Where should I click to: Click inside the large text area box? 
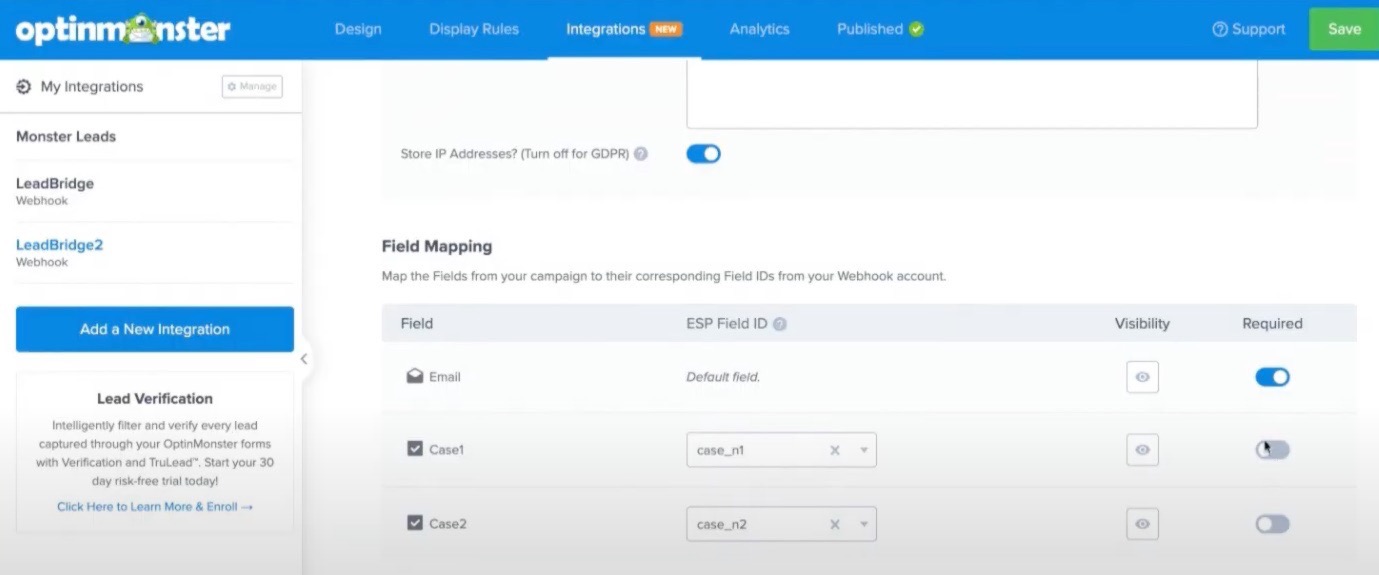click(x=971, y=94)
